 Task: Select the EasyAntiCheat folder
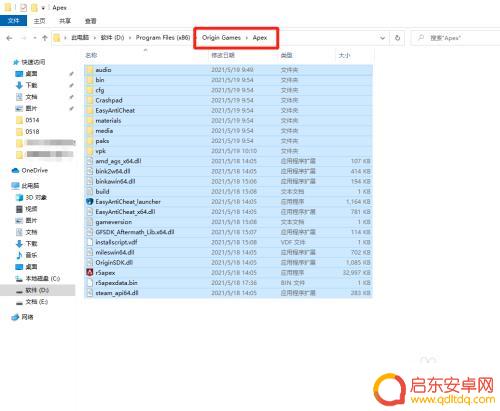click(x=228, y=110)
